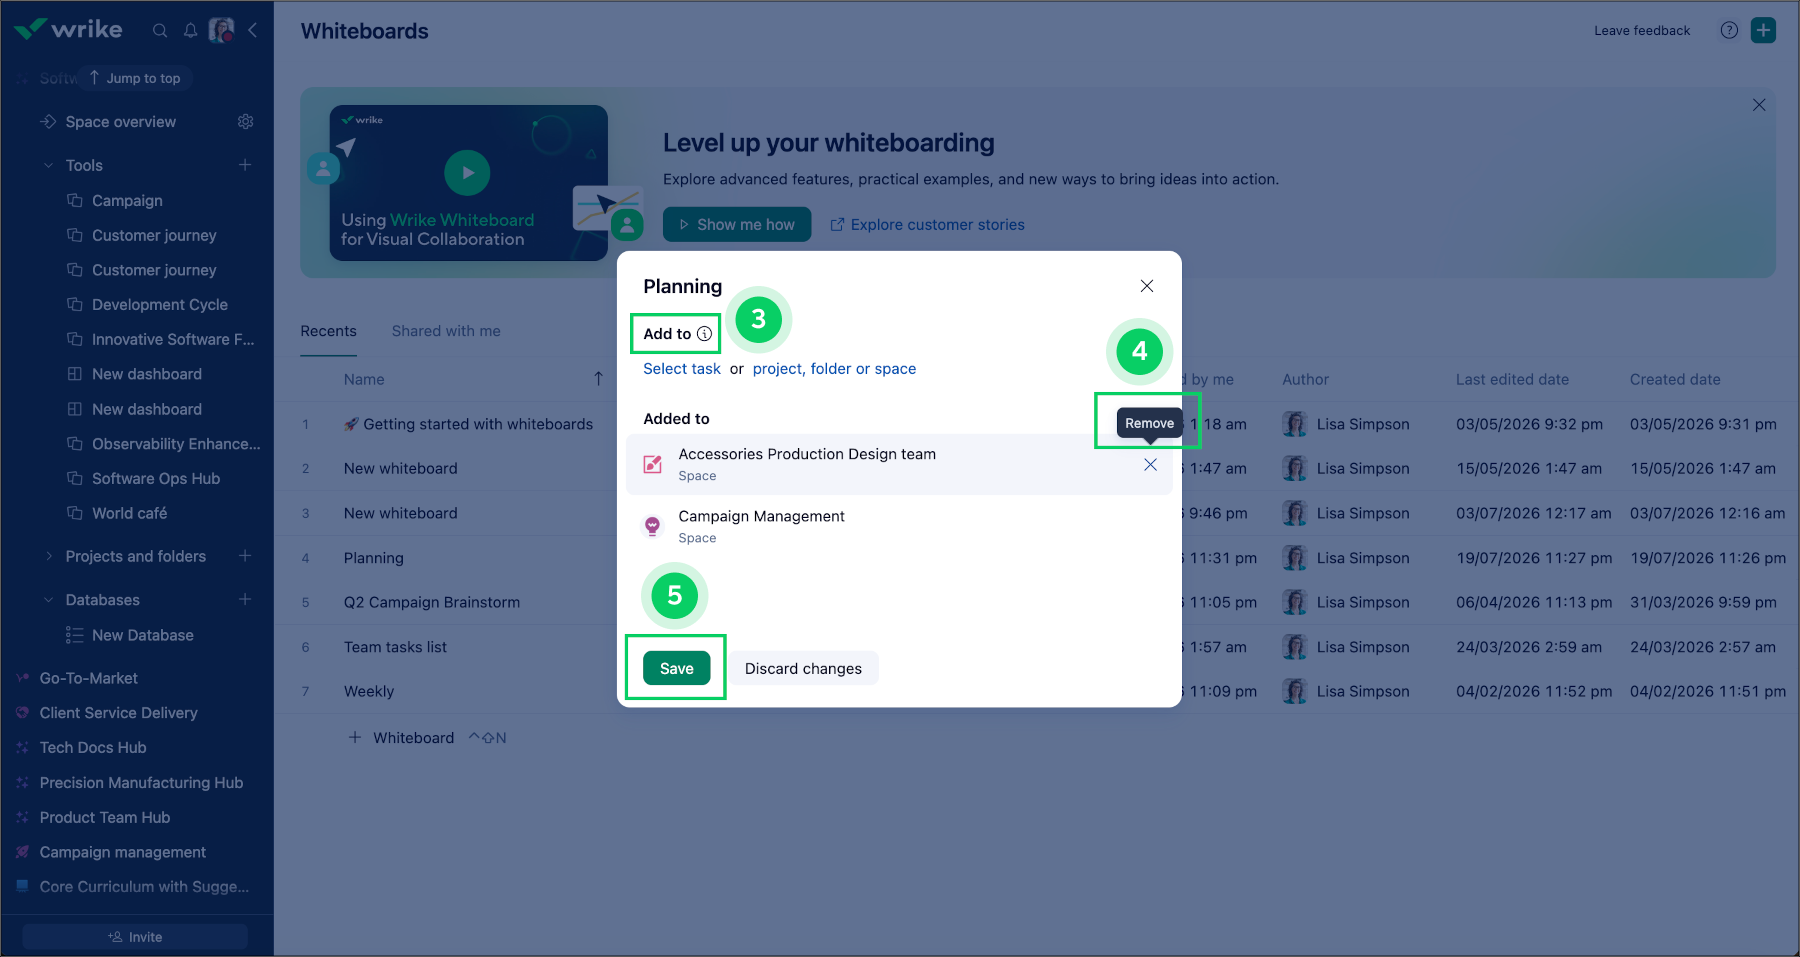Image resolution: width=1800 pixels, height=957 pixels.
Task: Click the info icon next to Add to
Action: click(705, 334)
